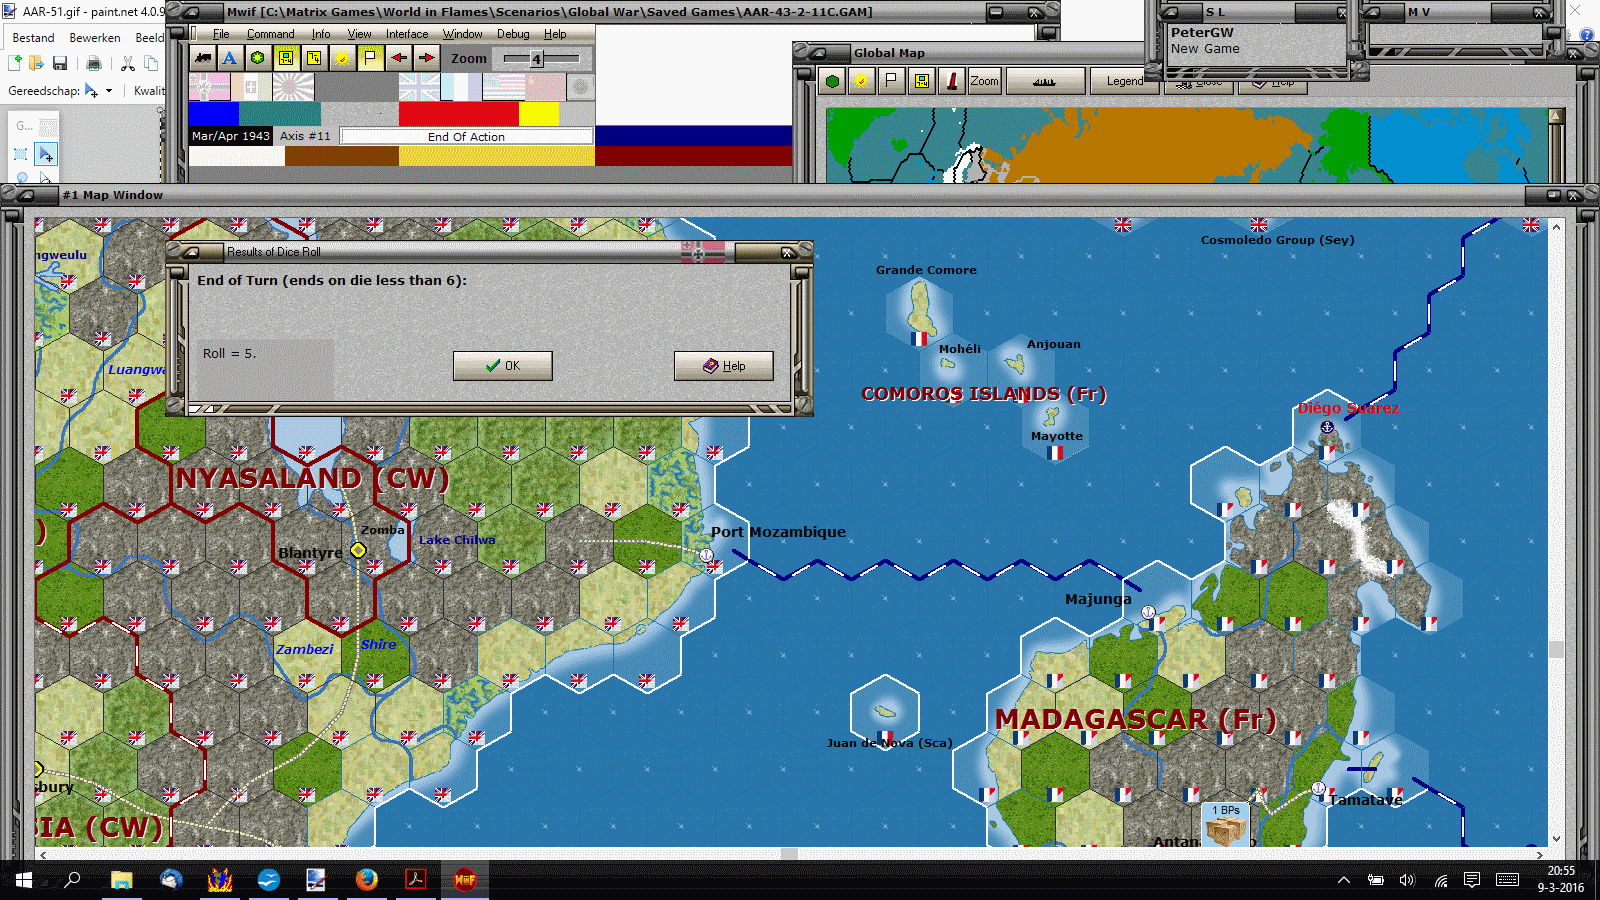
Task: Click the red swatch in the status bar
Action: coord(458,113)
